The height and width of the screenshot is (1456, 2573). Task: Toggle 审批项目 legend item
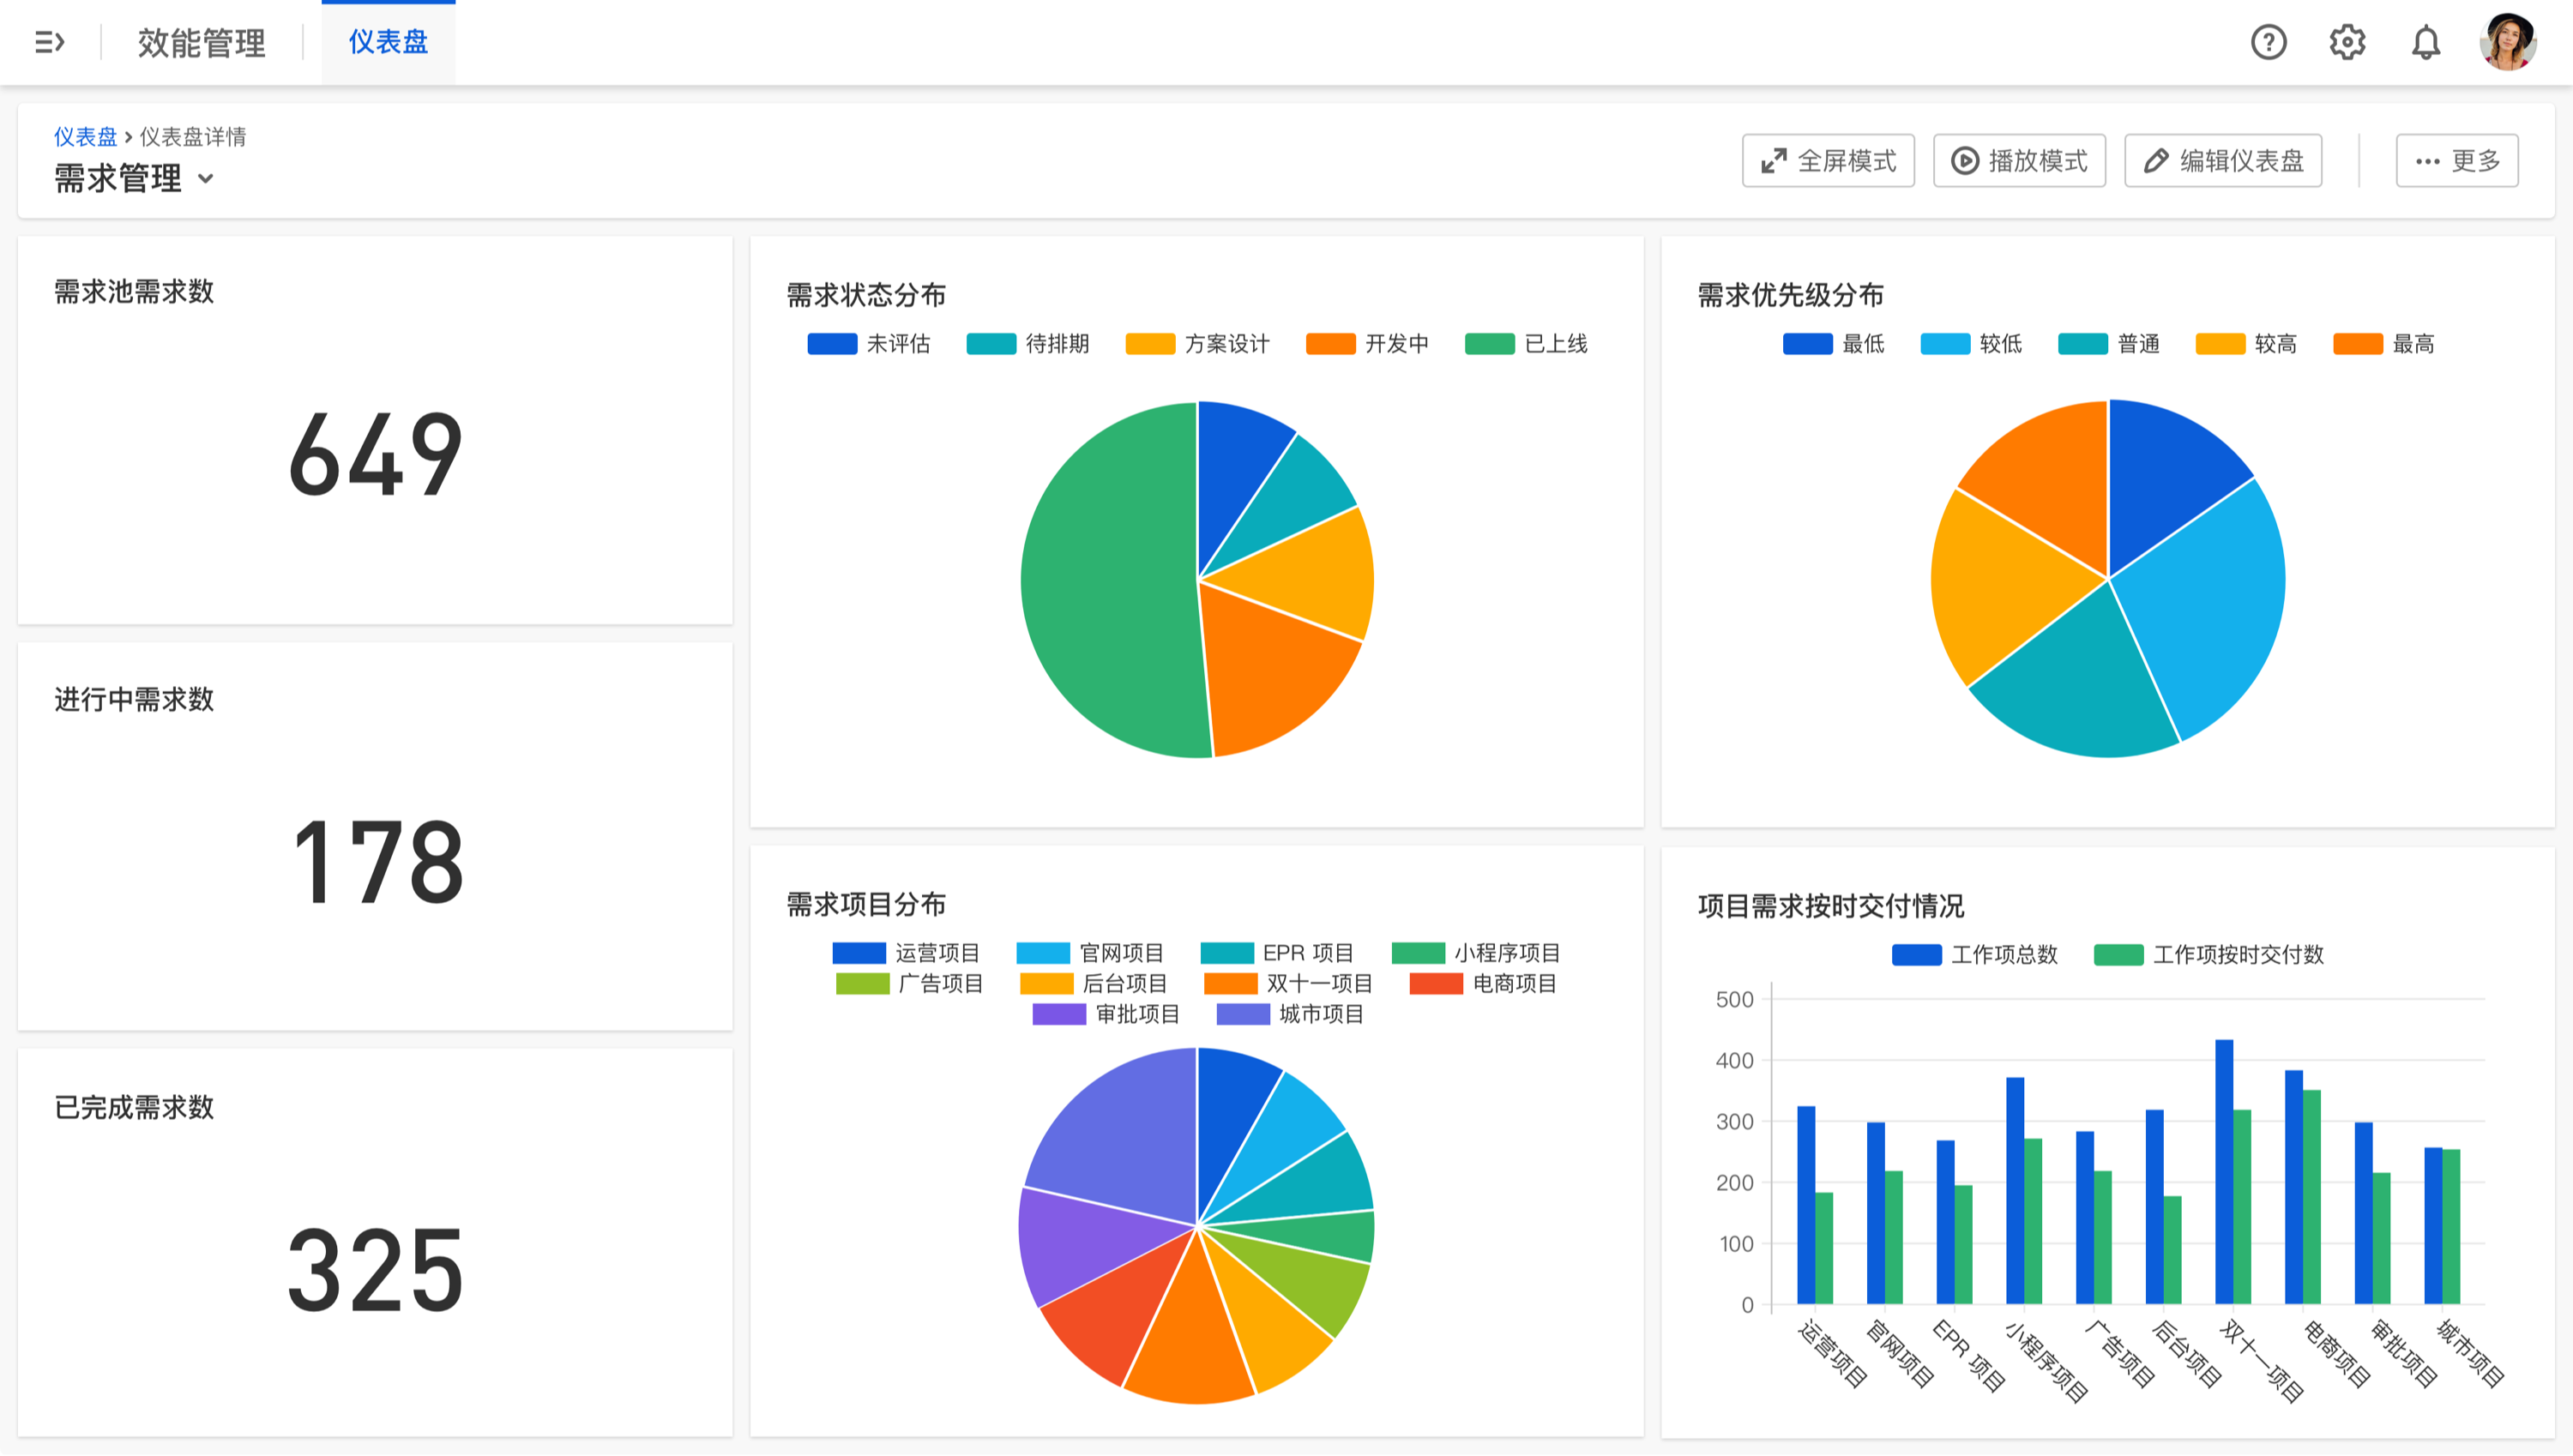coord(1106,1015)
